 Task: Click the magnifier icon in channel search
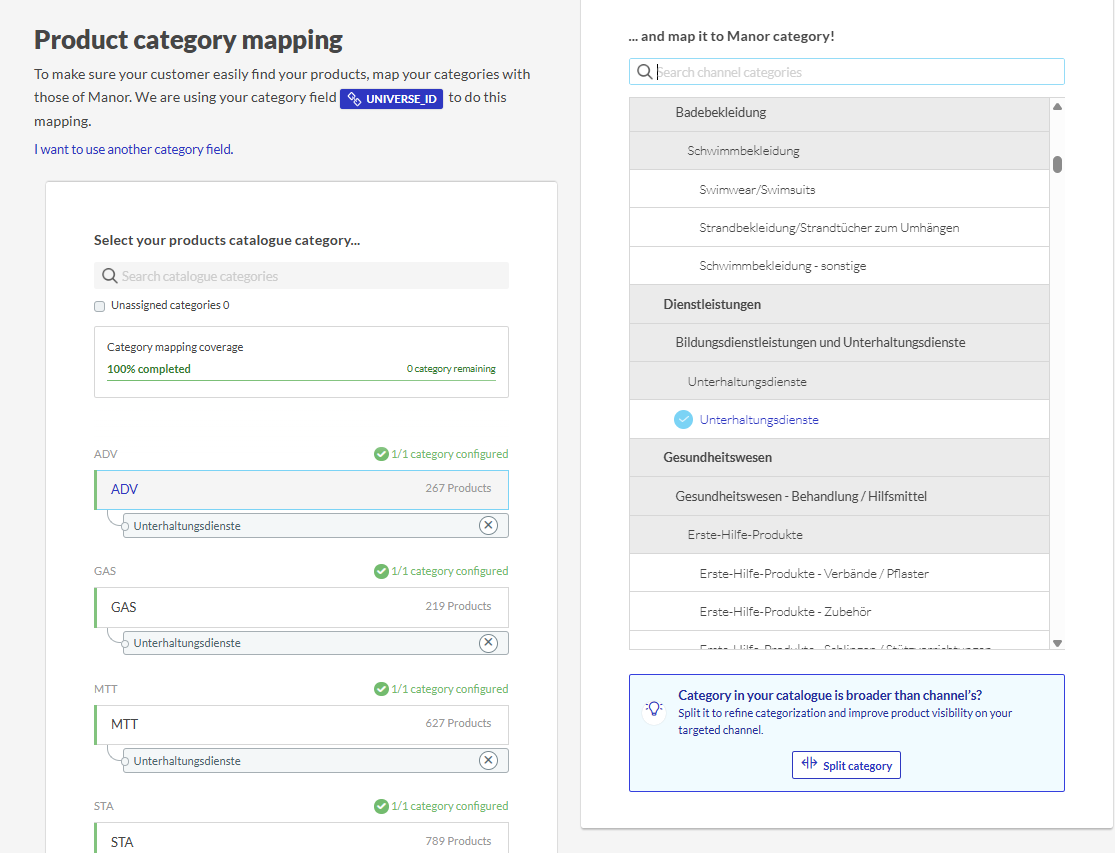click(645, 72)
